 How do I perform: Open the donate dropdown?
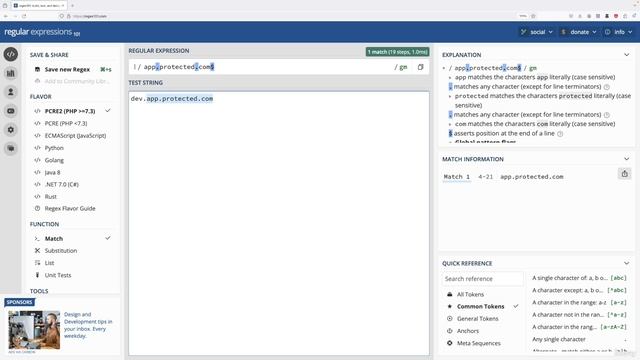579,32
